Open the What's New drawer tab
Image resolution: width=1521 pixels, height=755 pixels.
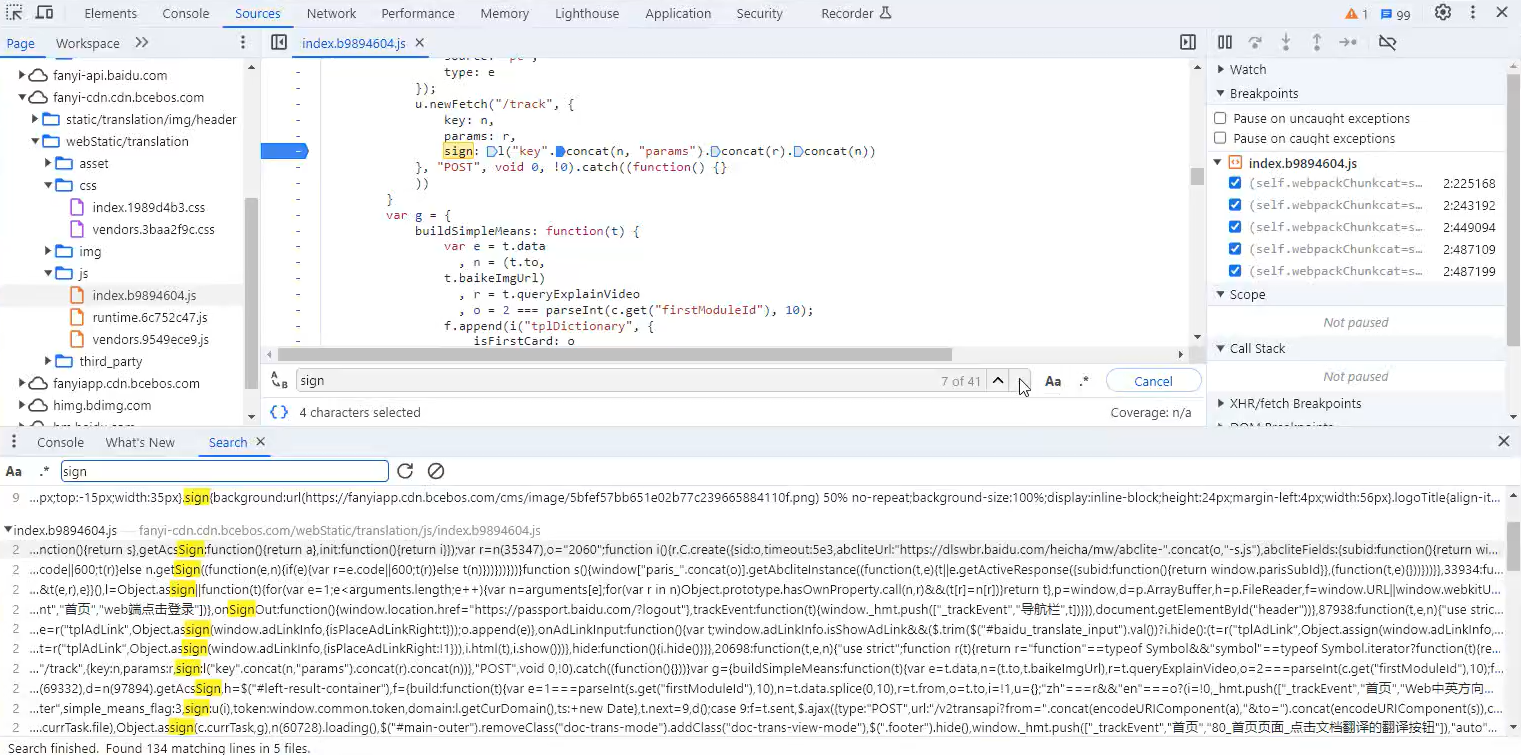point(140,442)
